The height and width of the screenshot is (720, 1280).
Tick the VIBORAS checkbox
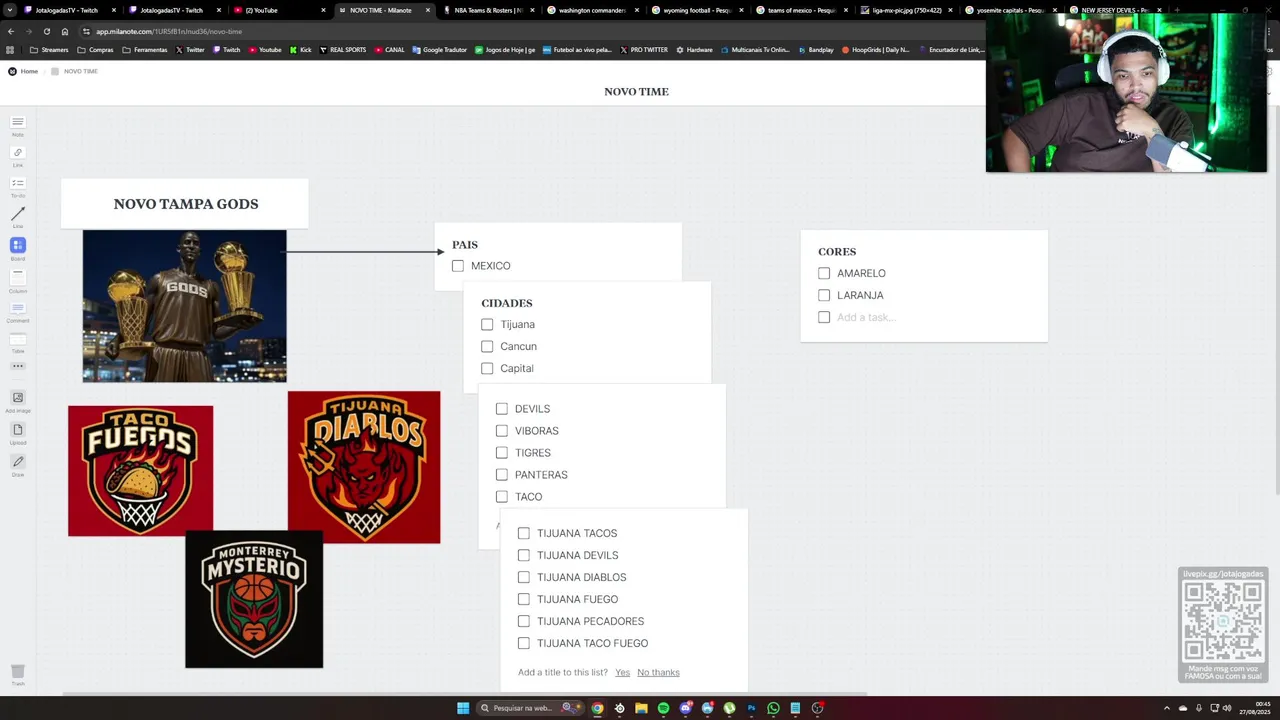tap(502, 431)
